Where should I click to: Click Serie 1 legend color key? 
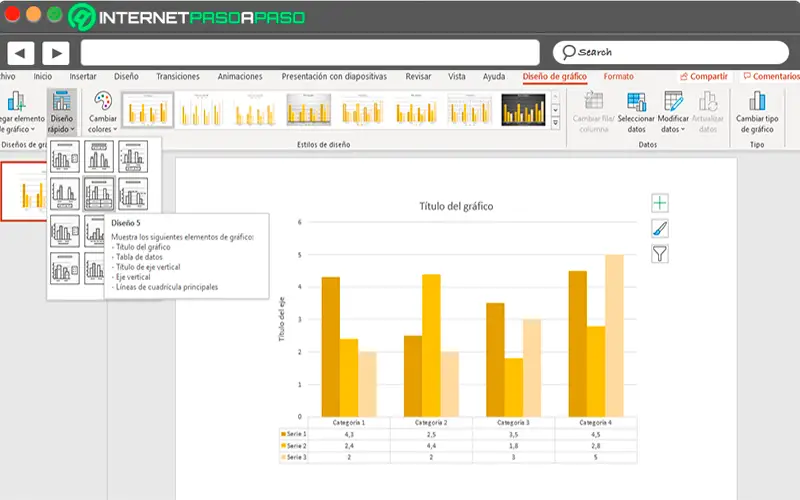point(283,434)
